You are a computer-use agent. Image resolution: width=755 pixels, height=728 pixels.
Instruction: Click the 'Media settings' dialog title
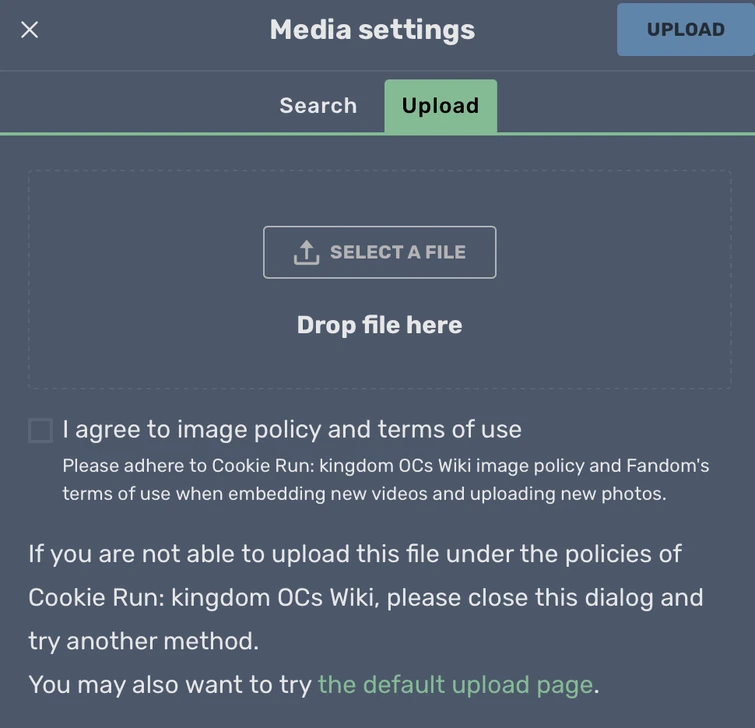click(372, 30)
